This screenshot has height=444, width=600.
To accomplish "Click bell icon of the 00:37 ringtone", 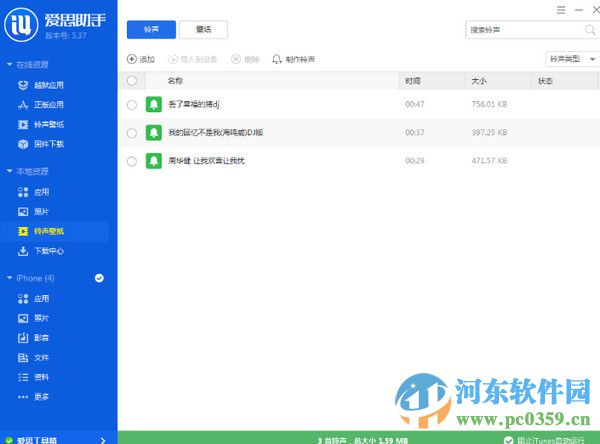I will point(154,132).
